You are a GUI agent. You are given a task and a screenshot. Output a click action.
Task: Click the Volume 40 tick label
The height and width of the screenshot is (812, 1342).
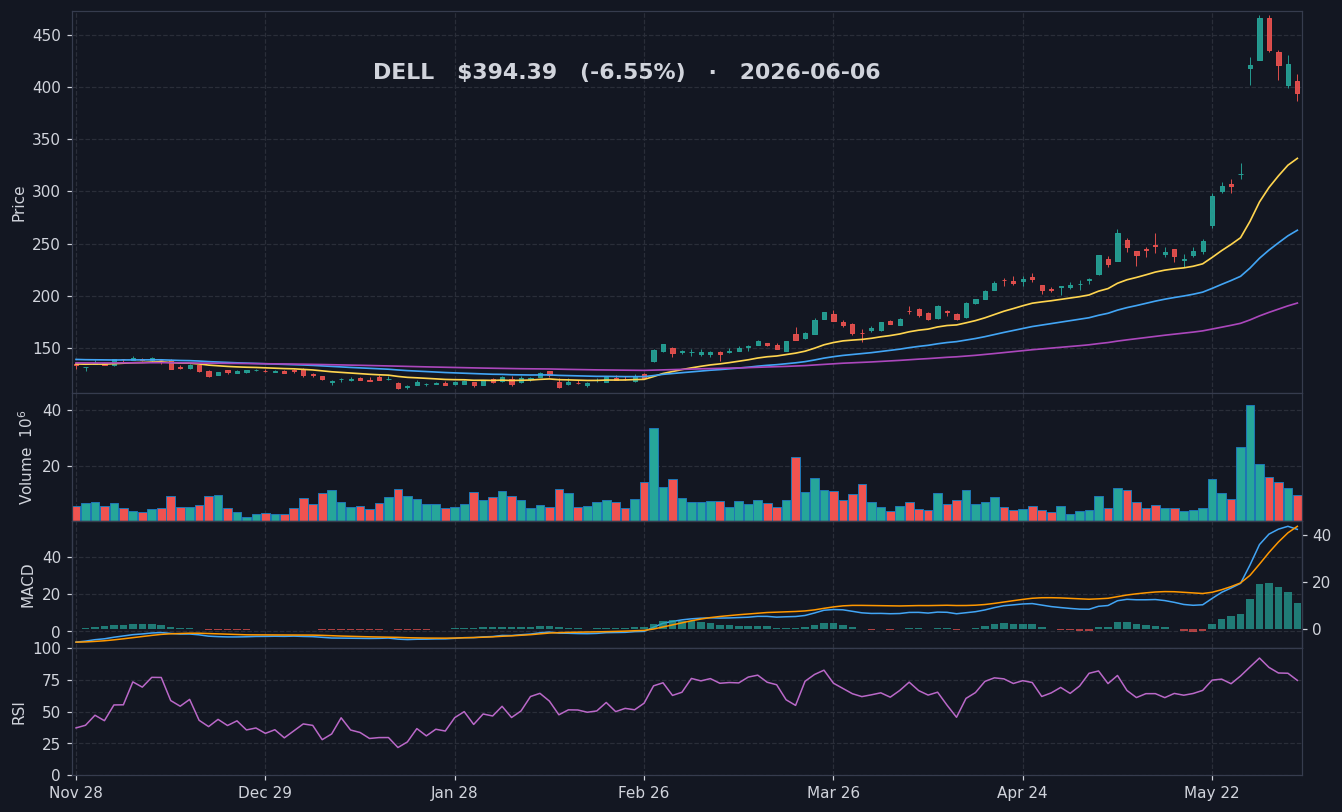52,411
